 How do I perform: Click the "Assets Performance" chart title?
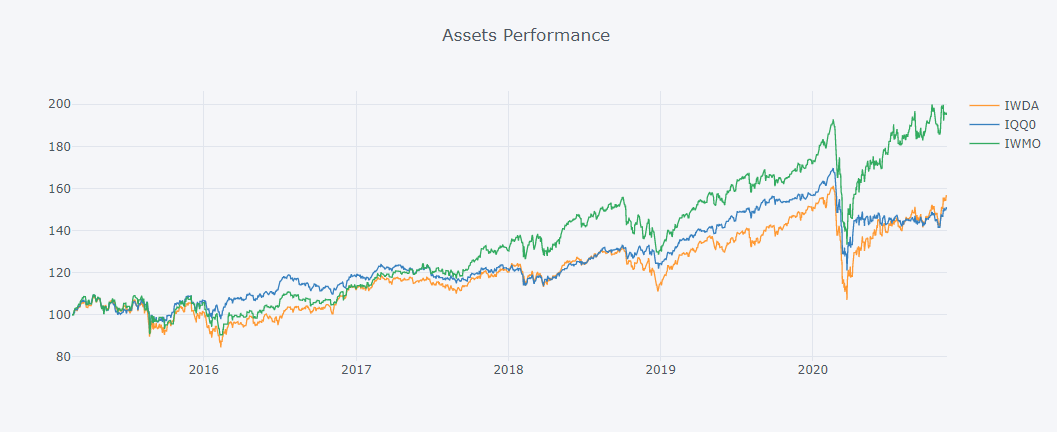click(526, 35)
